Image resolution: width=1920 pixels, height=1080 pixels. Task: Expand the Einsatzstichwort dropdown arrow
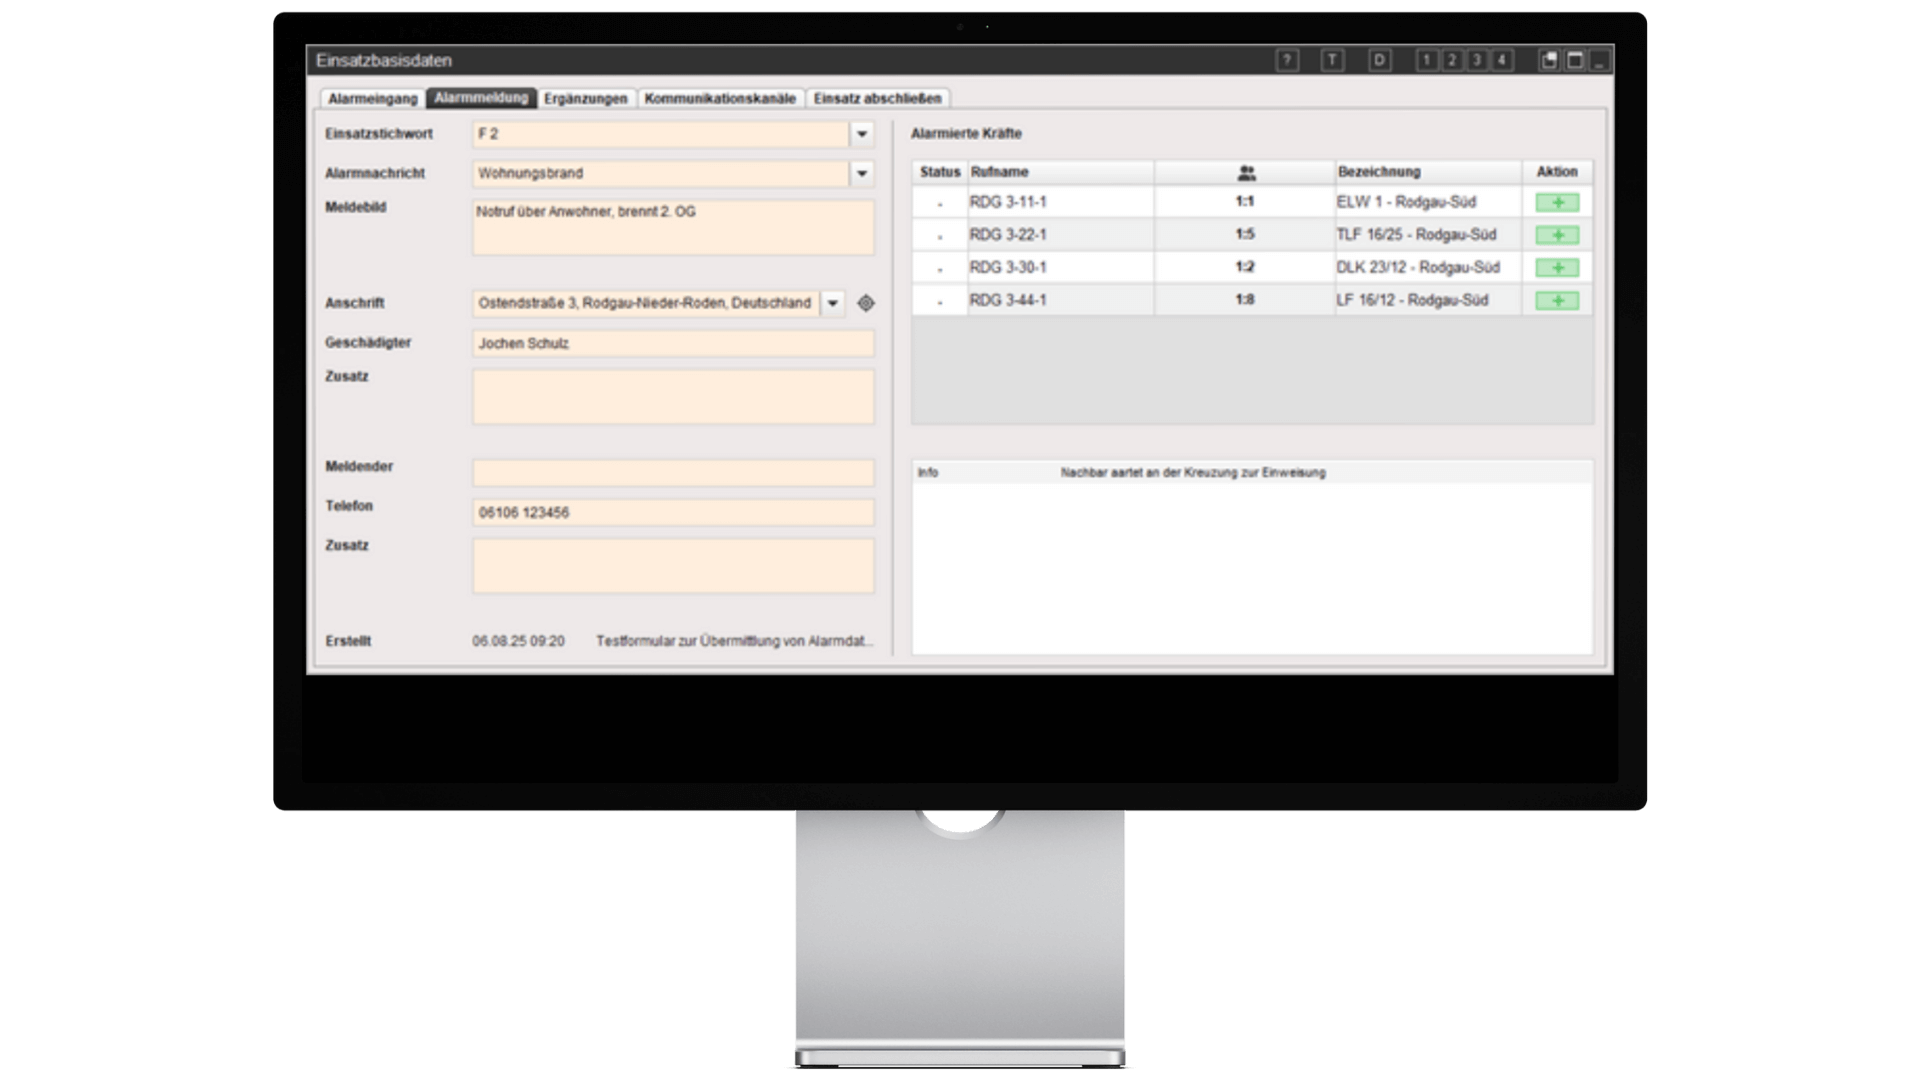point(862,134)
